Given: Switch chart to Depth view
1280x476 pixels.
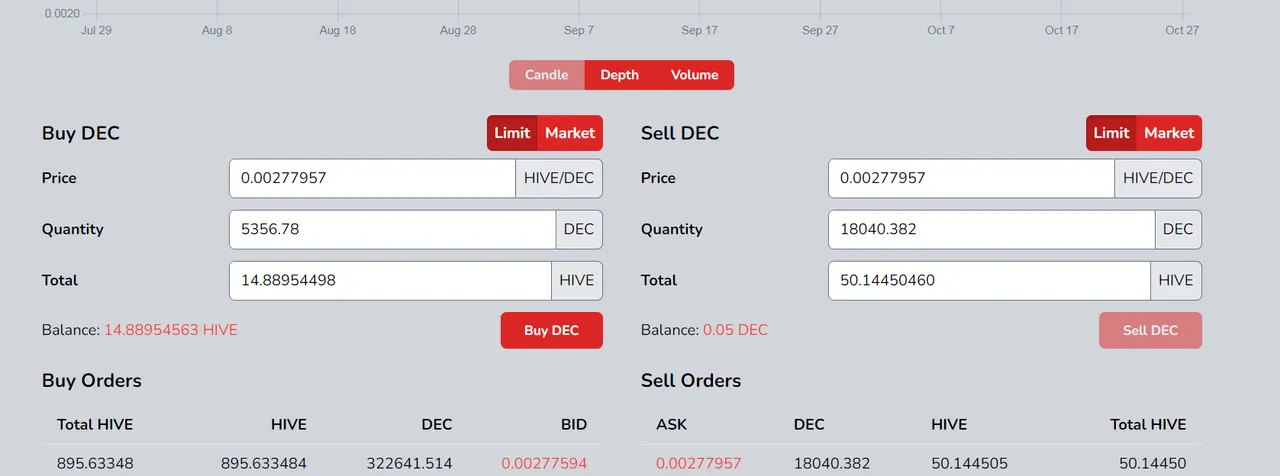Looking at the screenshot, I should [x=619, y=75].
